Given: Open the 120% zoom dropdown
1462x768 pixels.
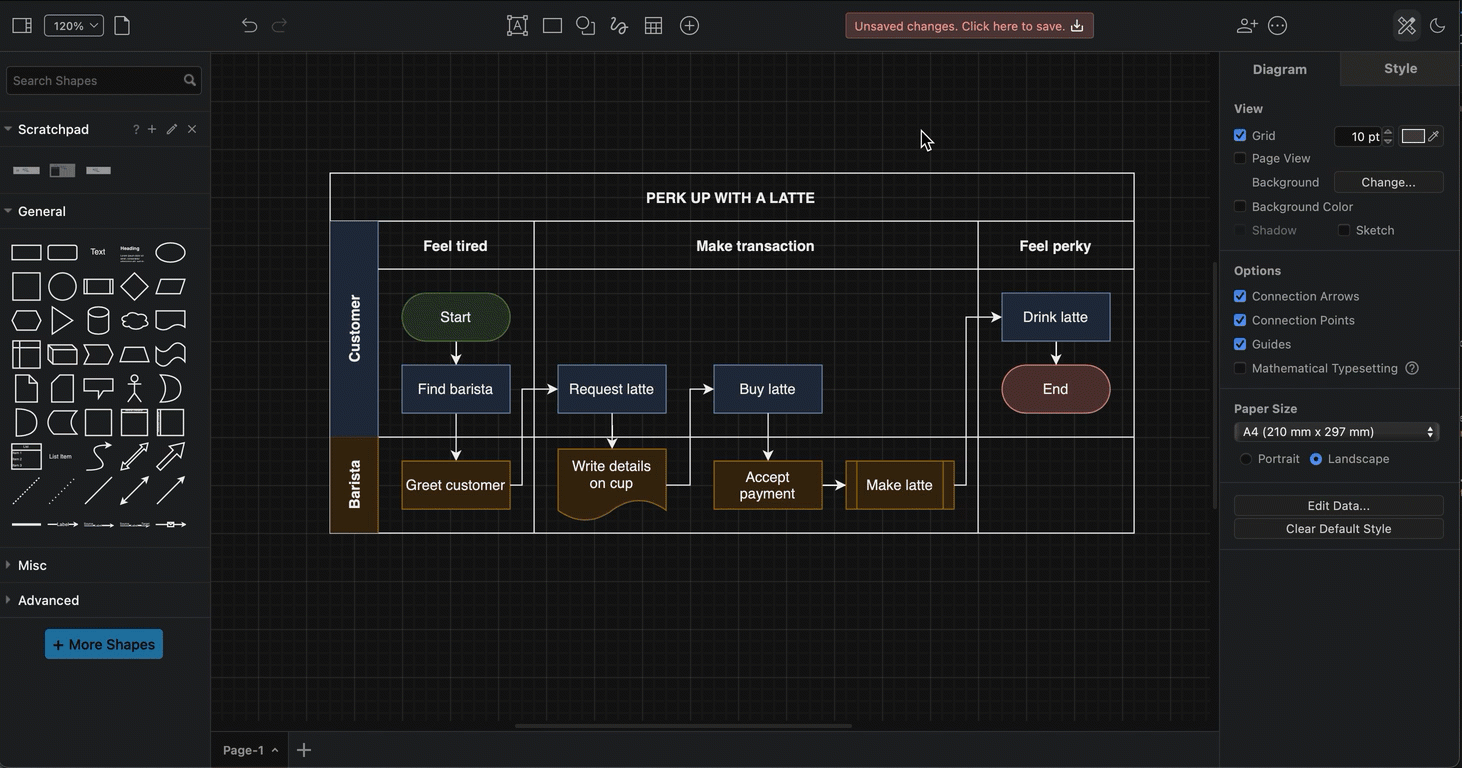Looking at the screenshot, I should (74, 26).
